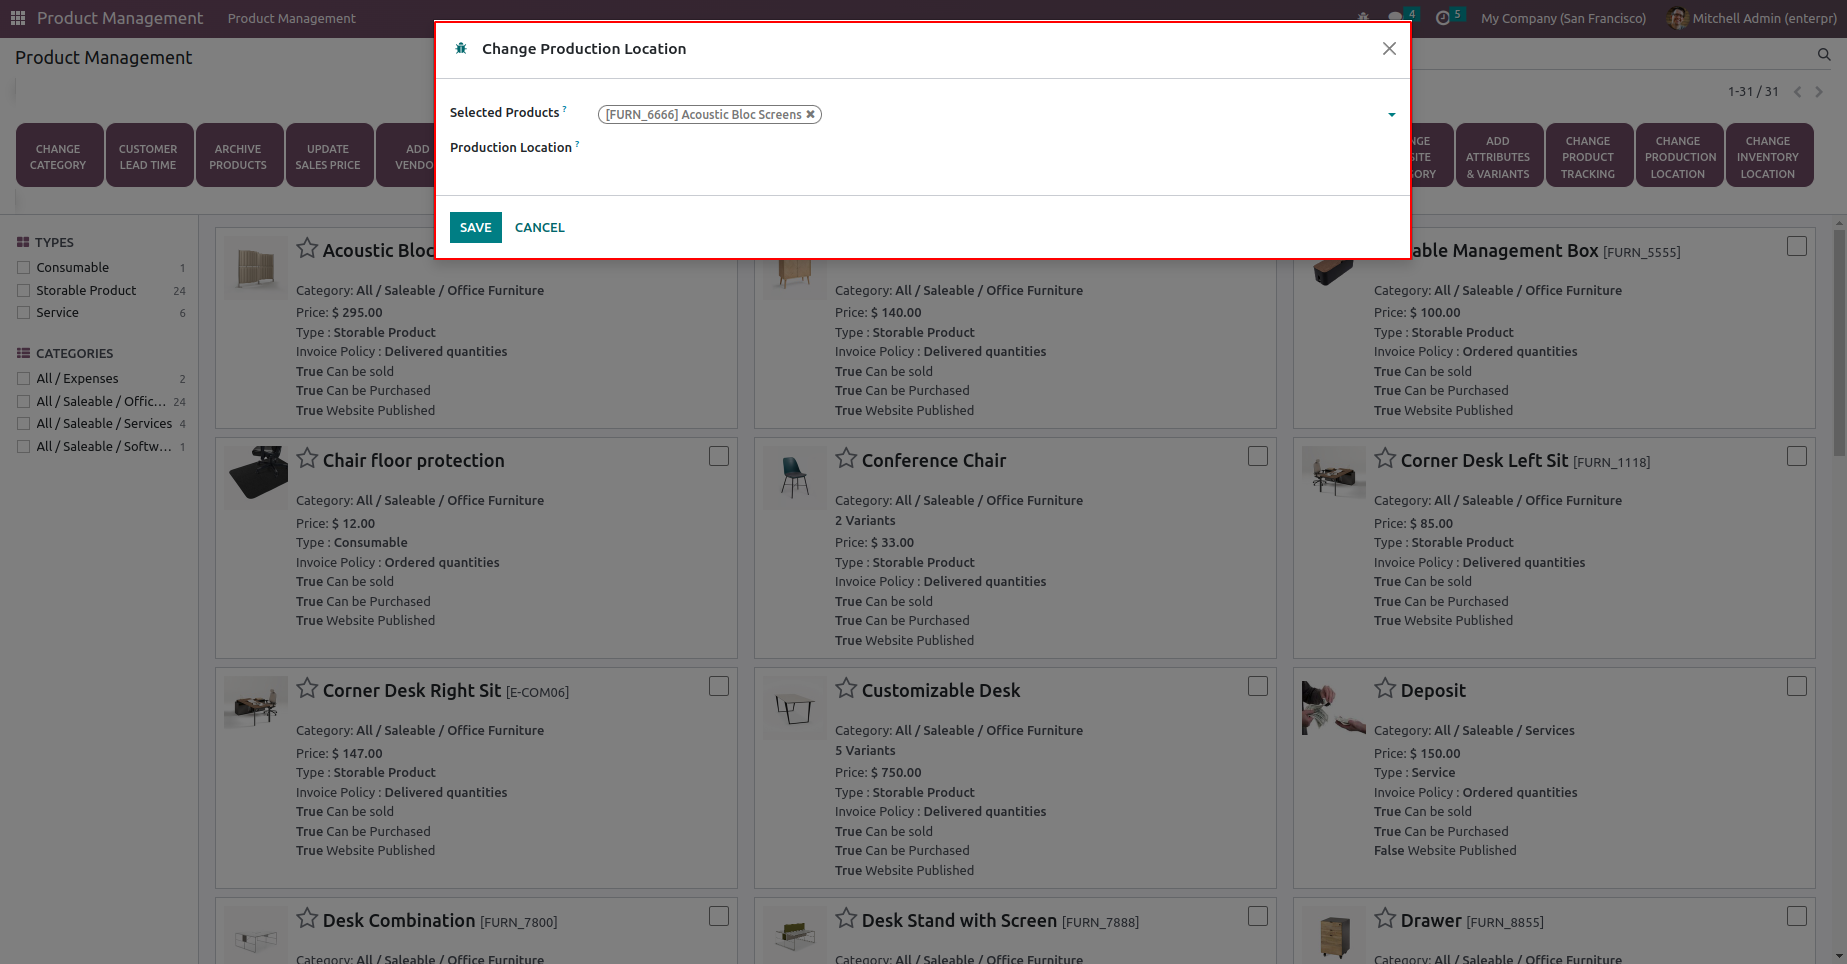Close the Change Production Location dialog
This screenshot has height=964, width=1847.
coord(1389,48)
